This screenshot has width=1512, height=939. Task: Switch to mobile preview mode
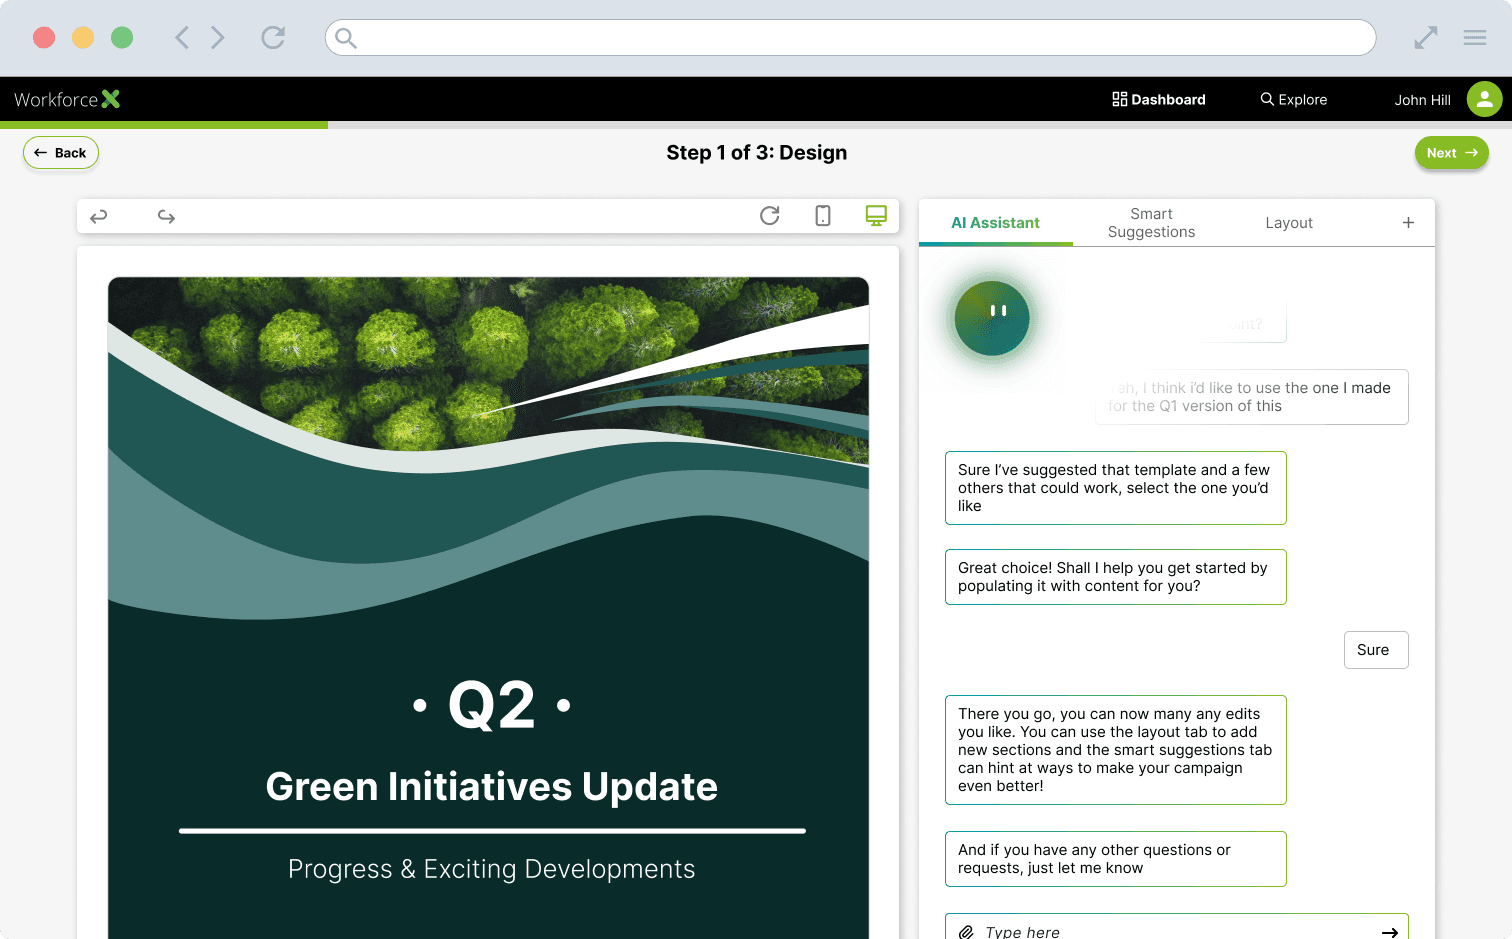[x=823, y=215]
